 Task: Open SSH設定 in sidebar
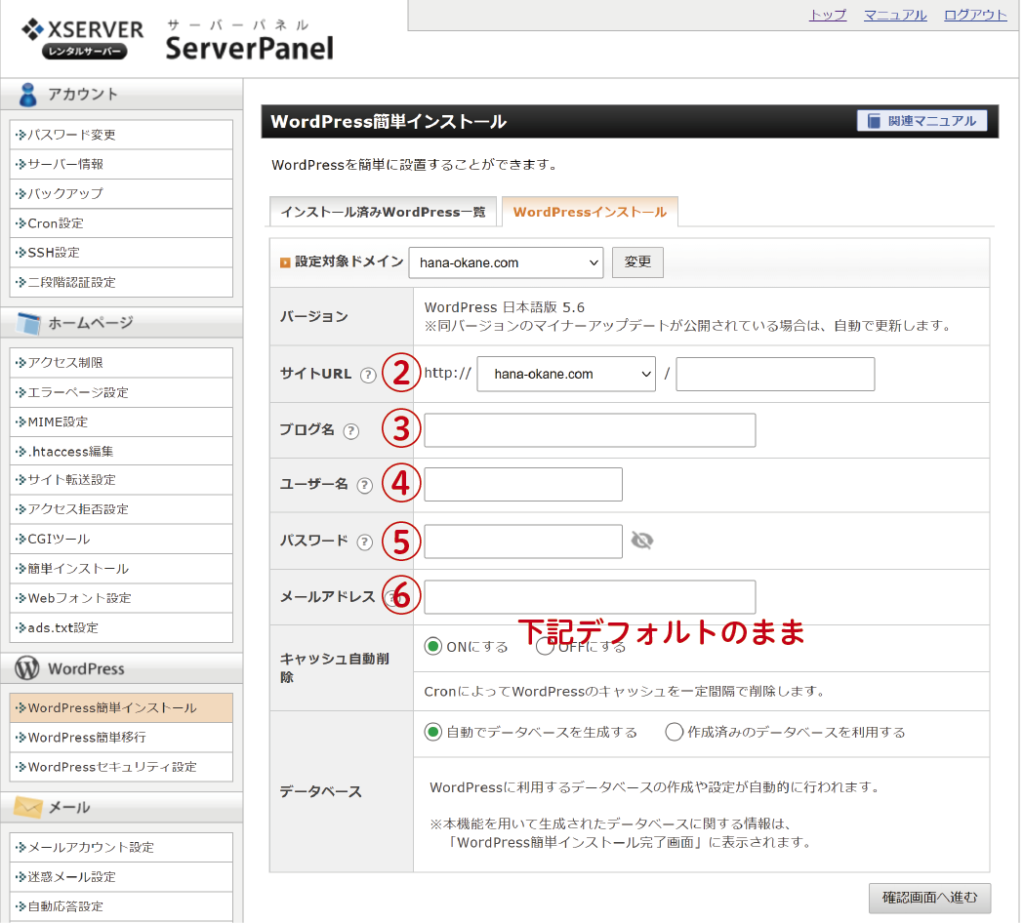[x=121, y=253]
